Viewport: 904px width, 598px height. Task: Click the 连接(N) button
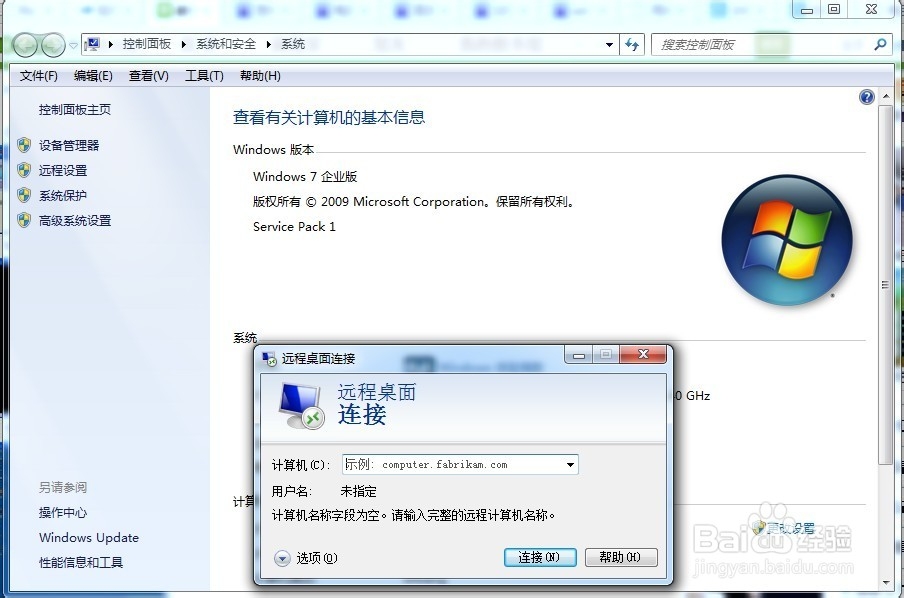540,557
